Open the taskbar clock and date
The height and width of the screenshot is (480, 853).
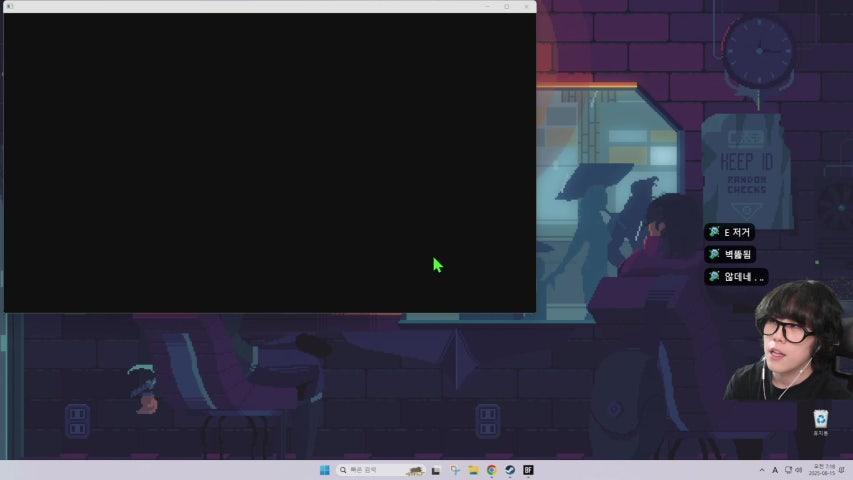coord(821,470)
